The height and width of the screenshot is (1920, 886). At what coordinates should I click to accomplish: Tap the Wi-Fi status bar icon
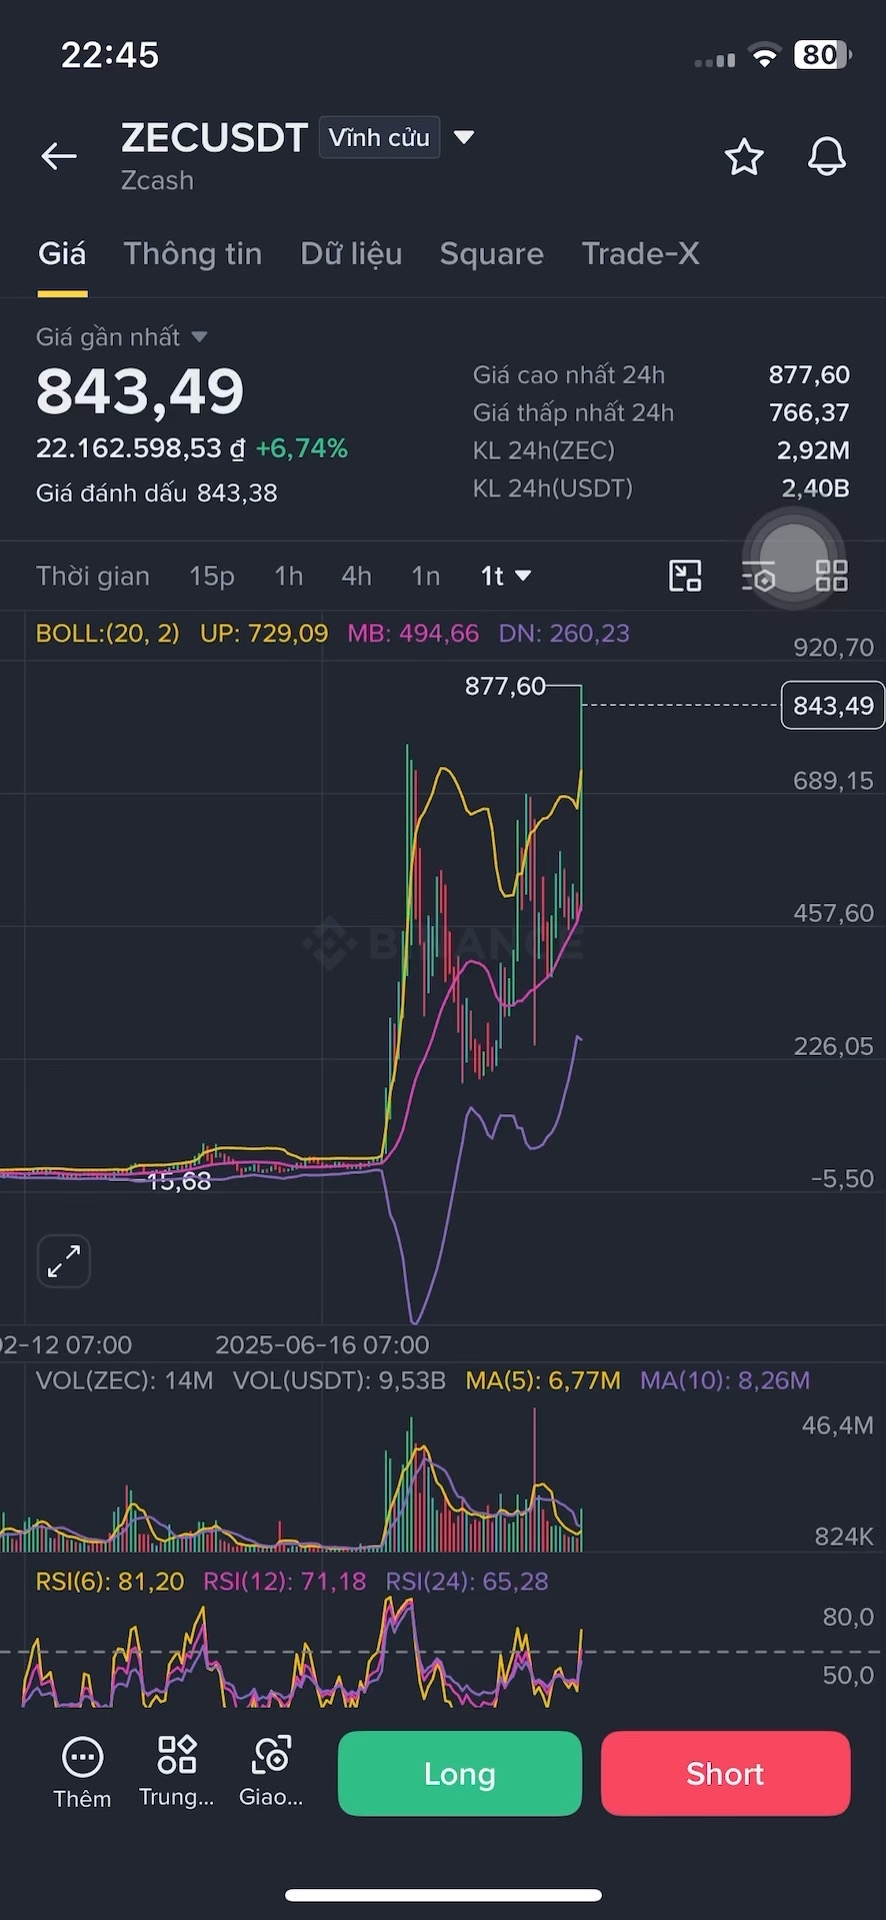coord(764,56)
